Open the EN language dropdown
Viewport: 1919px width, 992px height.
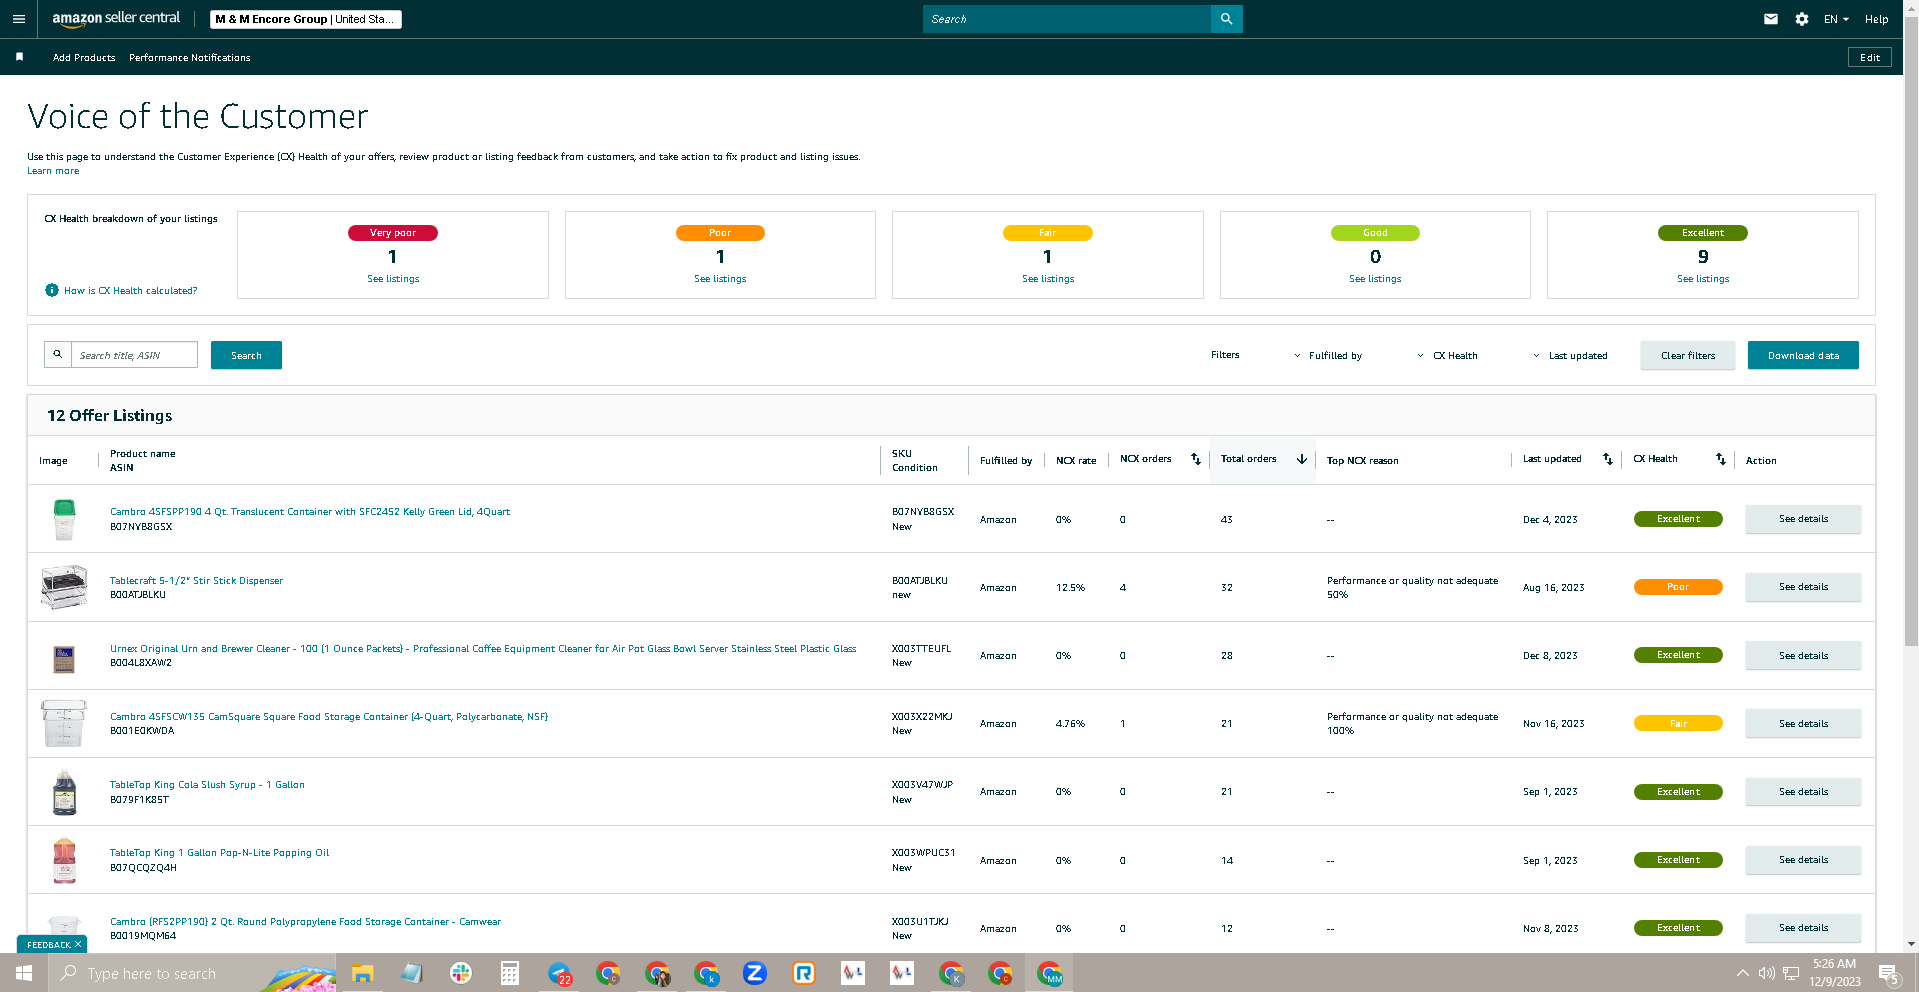(x=1836, y=19)
